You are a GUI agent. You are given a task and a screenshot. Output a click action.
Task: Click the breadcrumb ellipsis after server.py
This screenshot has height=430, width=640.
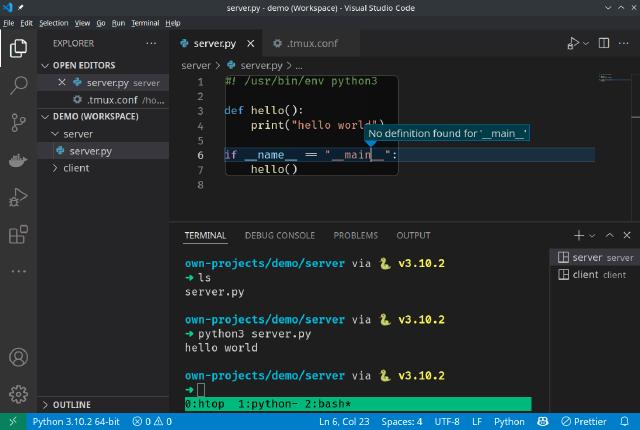299,66
